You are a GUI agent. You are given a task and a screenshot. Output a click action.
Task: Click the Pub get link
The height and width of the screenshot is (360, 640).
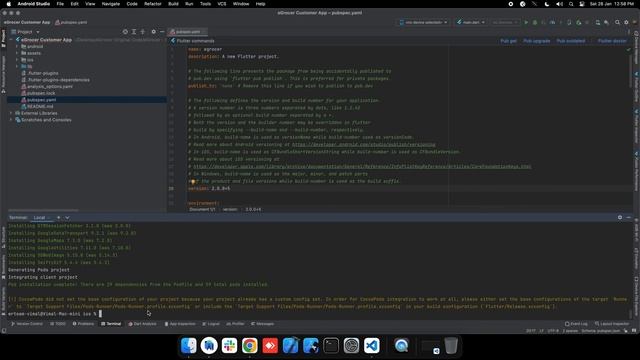[509, 41]
